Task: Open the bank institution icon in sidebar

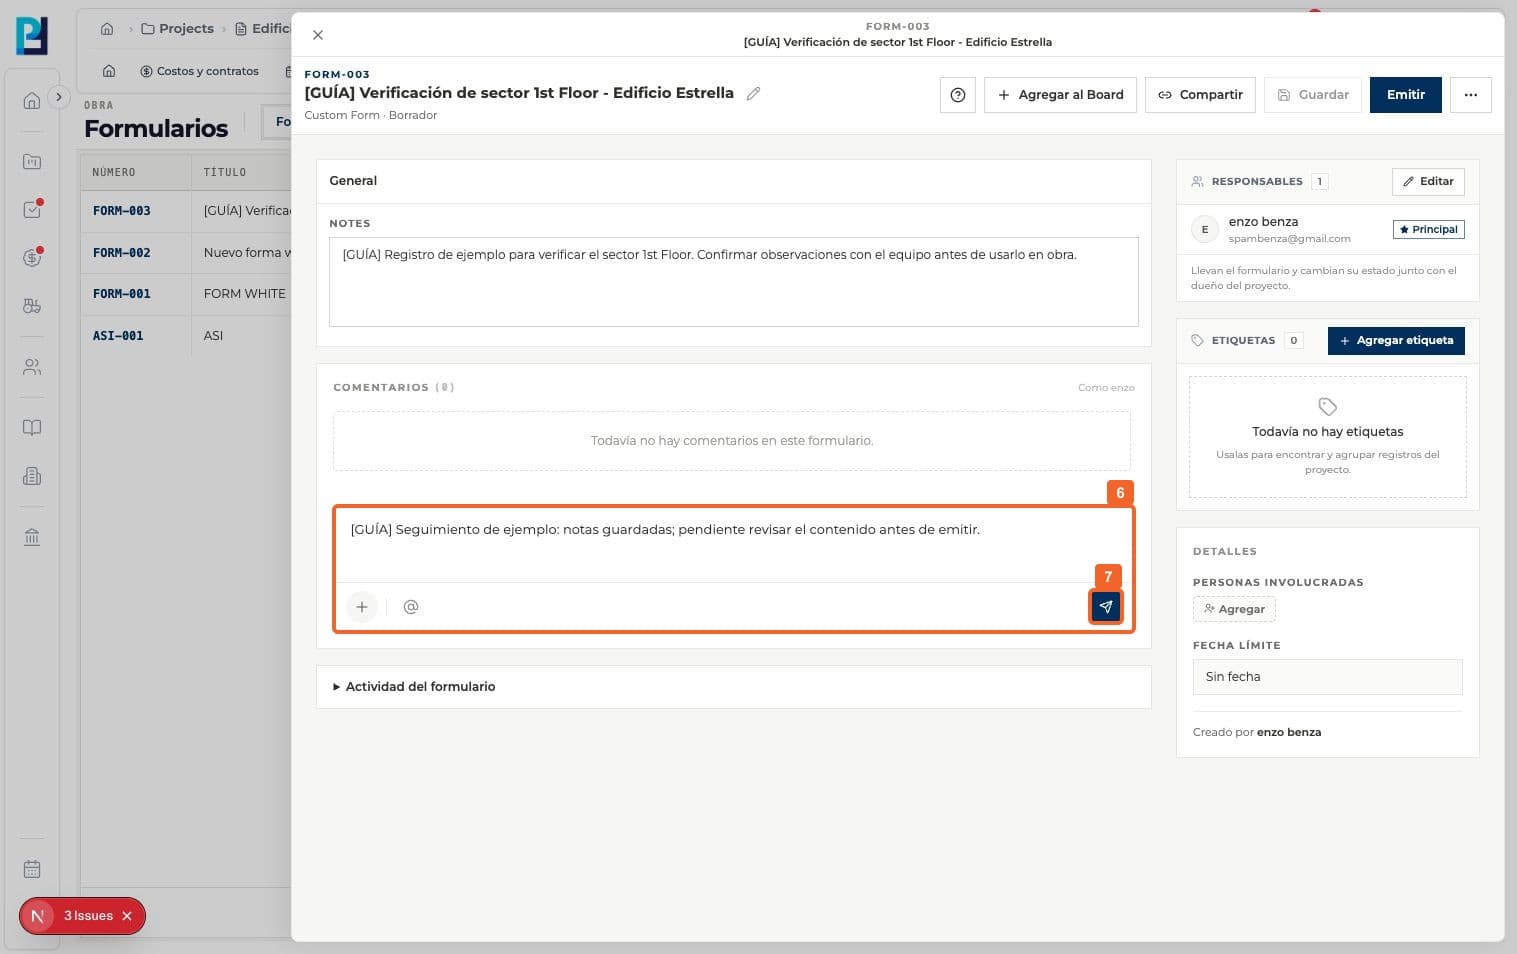Action: point(32,537)
